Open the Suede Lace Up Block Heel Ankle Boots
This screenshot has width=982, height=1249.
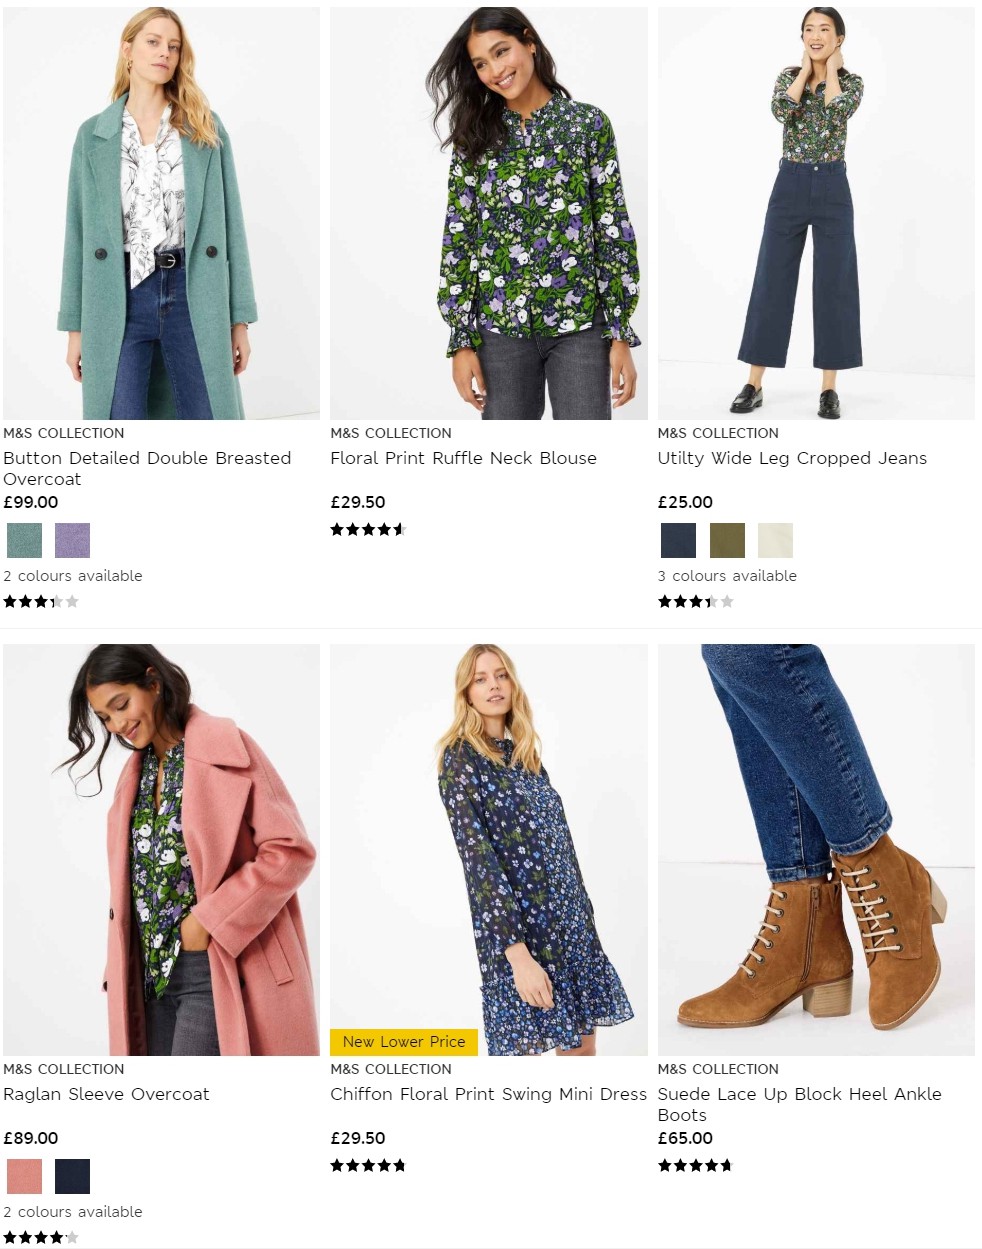pos(798,1104)
